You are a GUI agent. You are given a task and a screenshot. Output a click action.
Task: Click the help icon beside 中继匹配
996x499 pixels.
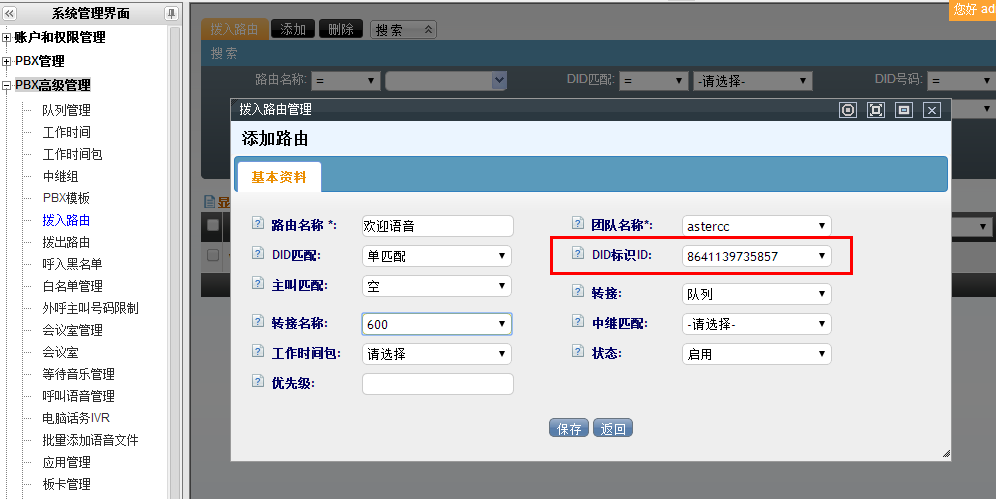(577, 322)
